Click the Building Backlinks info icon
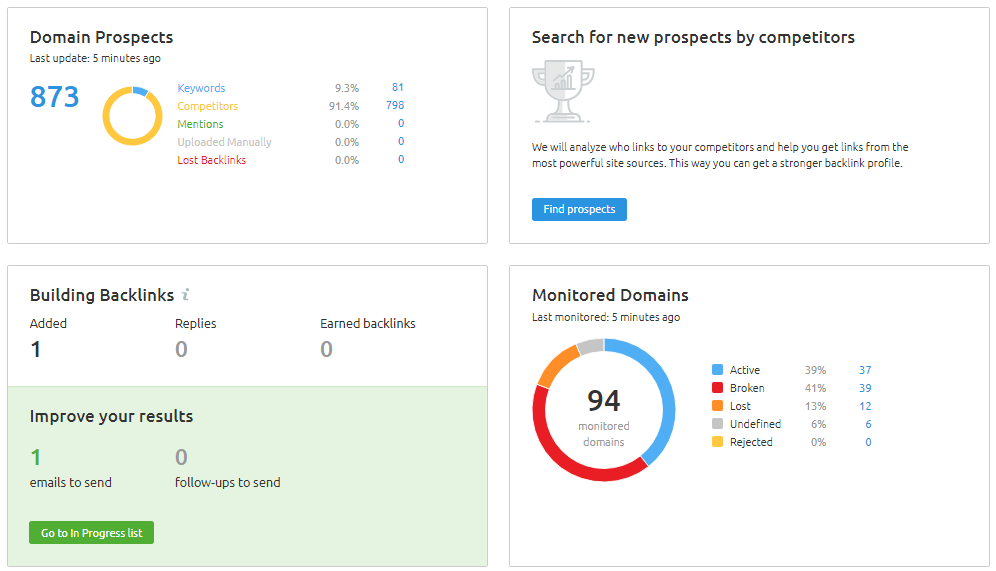The width and height of the screenshot is (996, 571). coord(186,295)
